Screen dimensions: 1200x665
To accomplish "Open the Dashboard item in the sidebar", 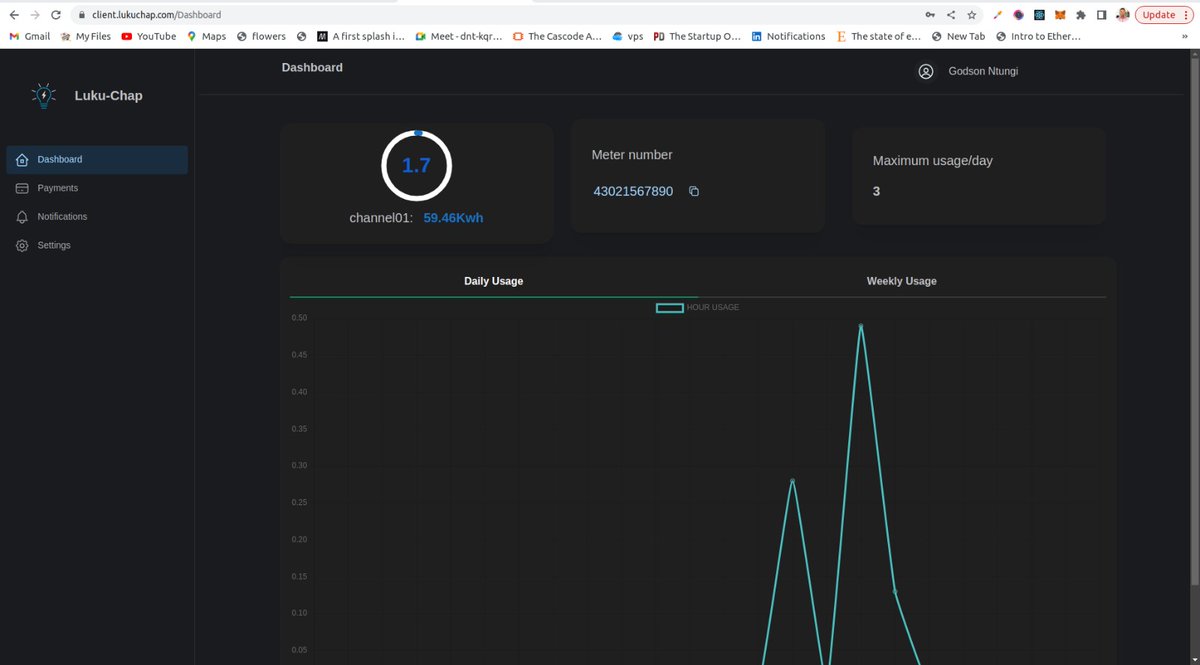I will [97, 160].
